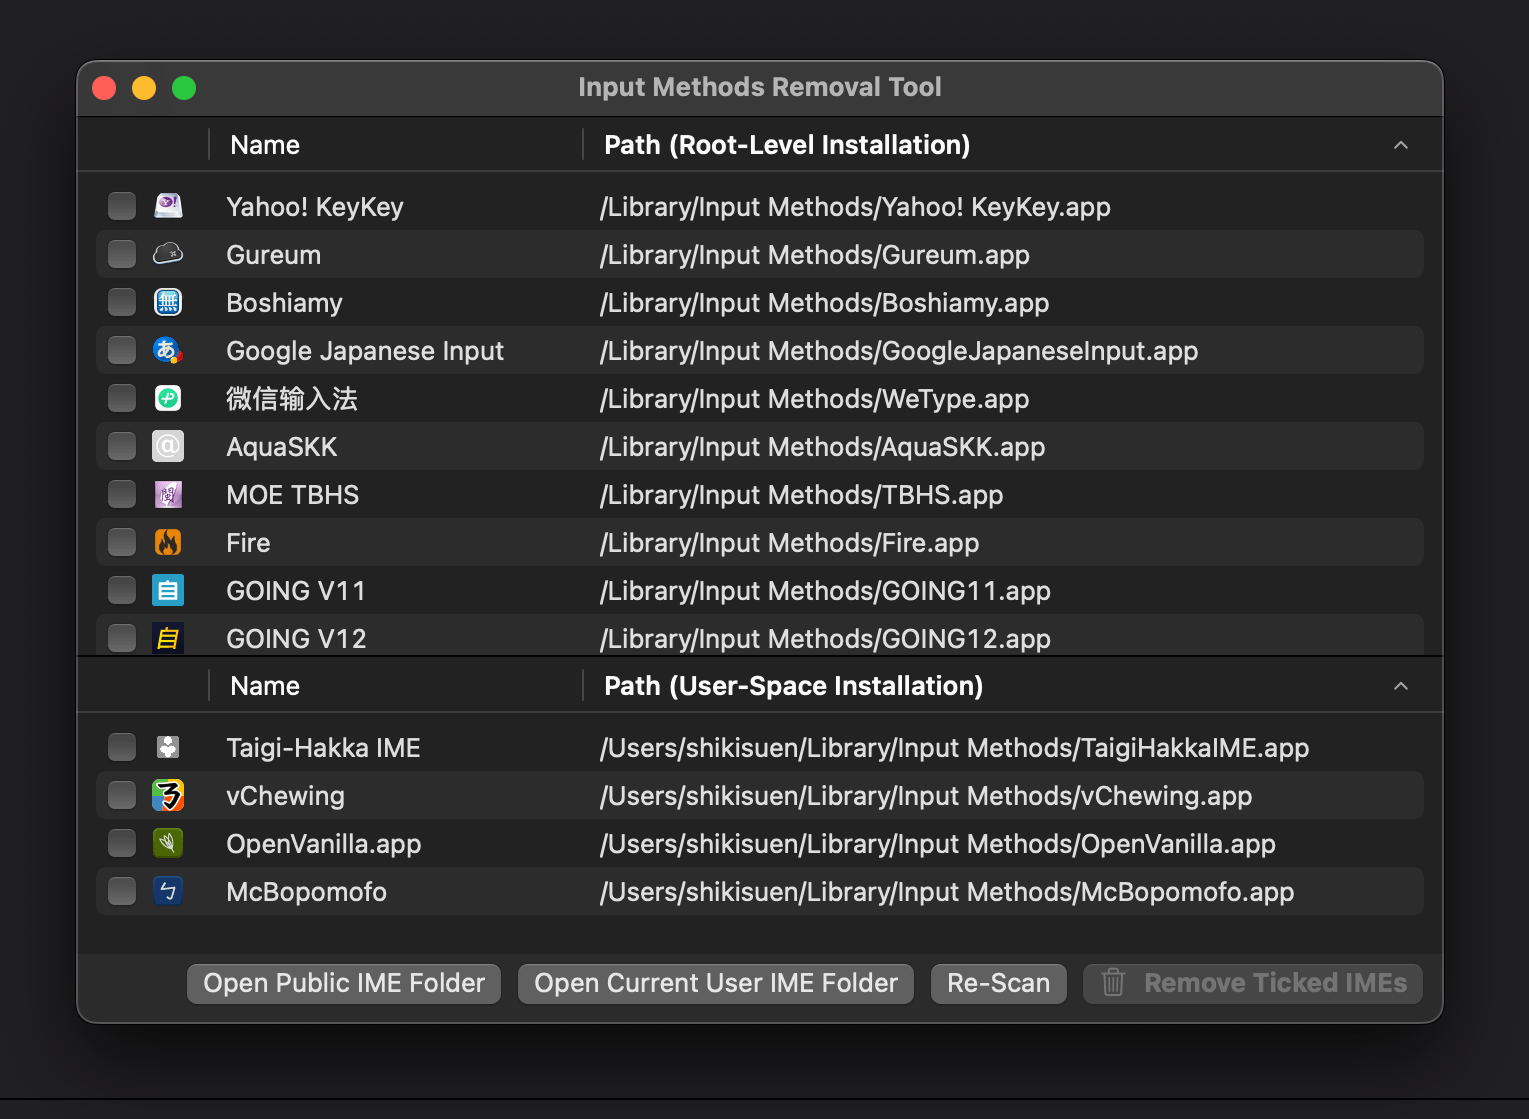
Task: Click the Fire flame icon
Action: tap(168, 542)
